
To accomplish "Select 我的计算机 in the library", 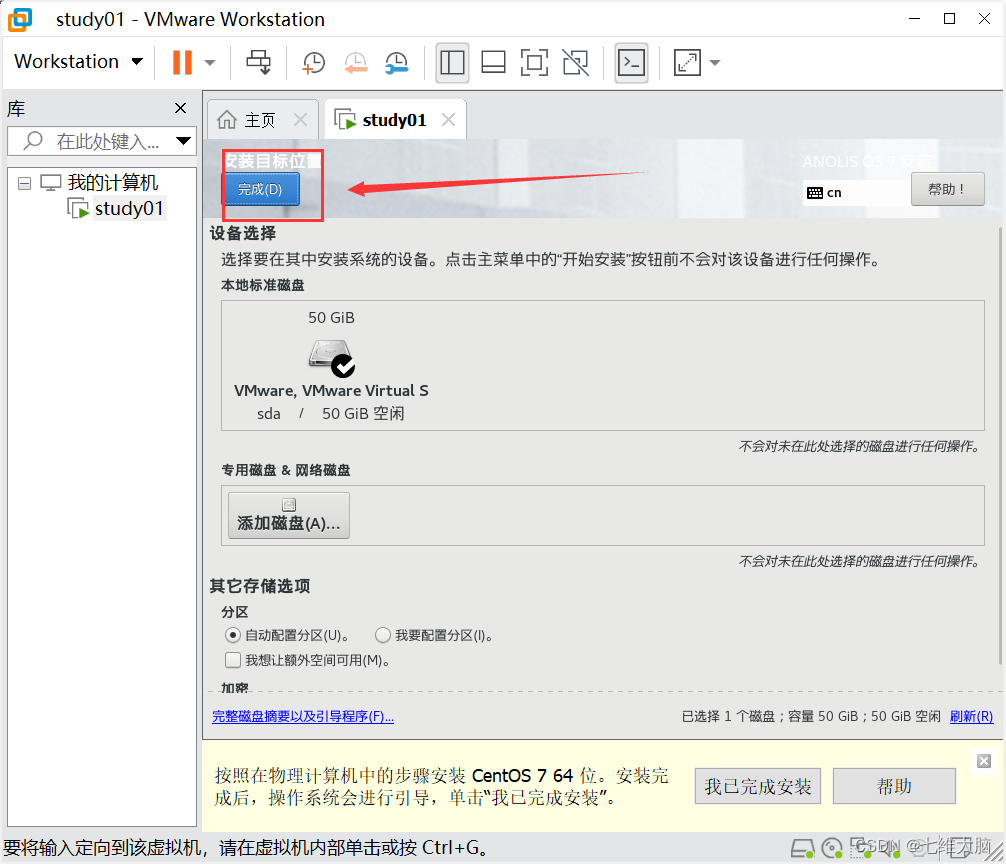I will tap(113, 183).
